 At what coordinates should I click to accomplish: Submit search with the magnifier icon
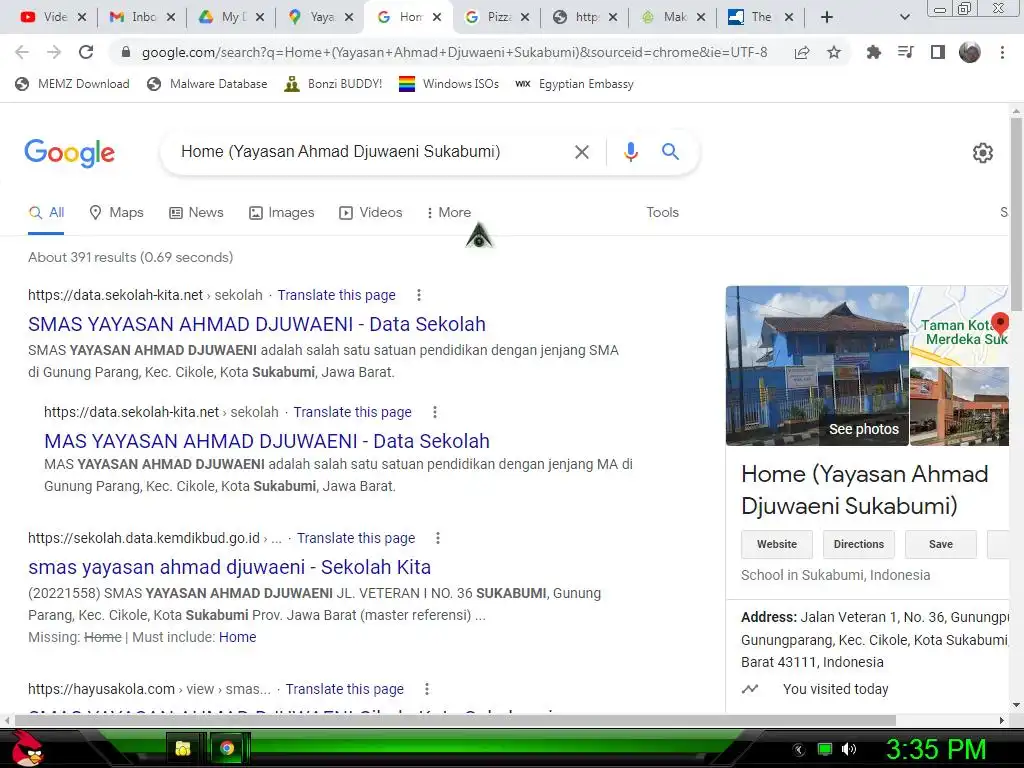coord(670,152)
